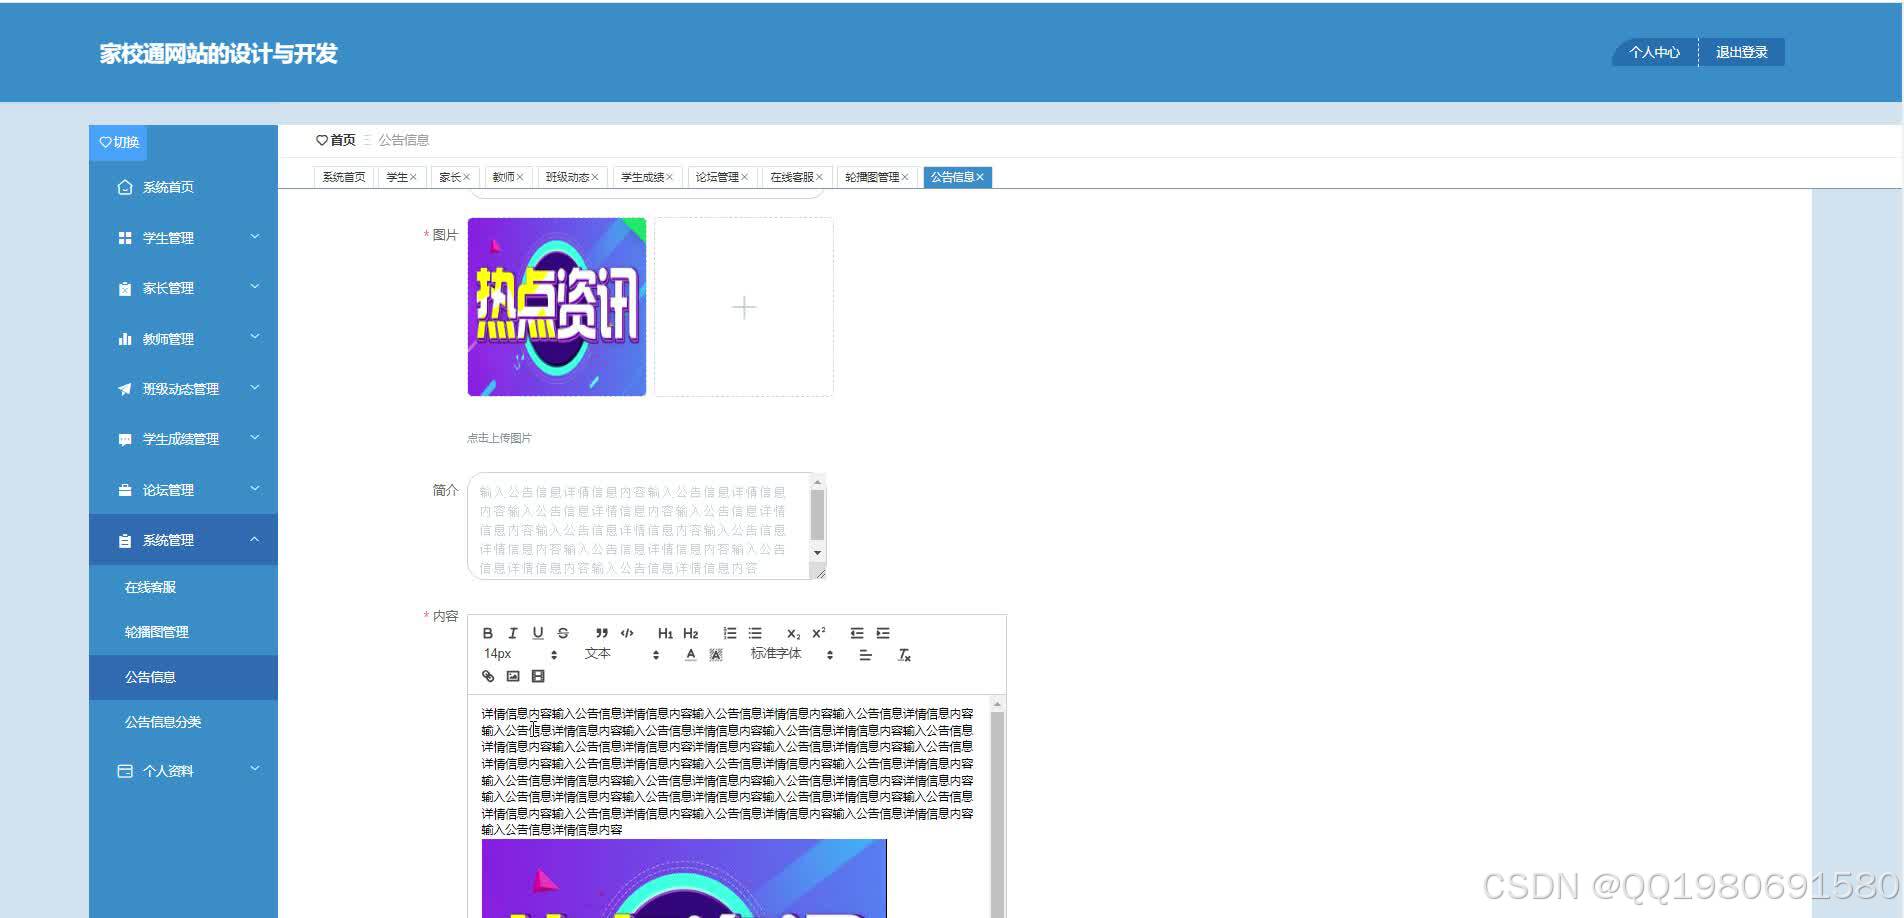Apply italic formatting in the editor toolbar
Viewport: 1904px width, 918px height.
pyautogui.click(x=513, y=633)
